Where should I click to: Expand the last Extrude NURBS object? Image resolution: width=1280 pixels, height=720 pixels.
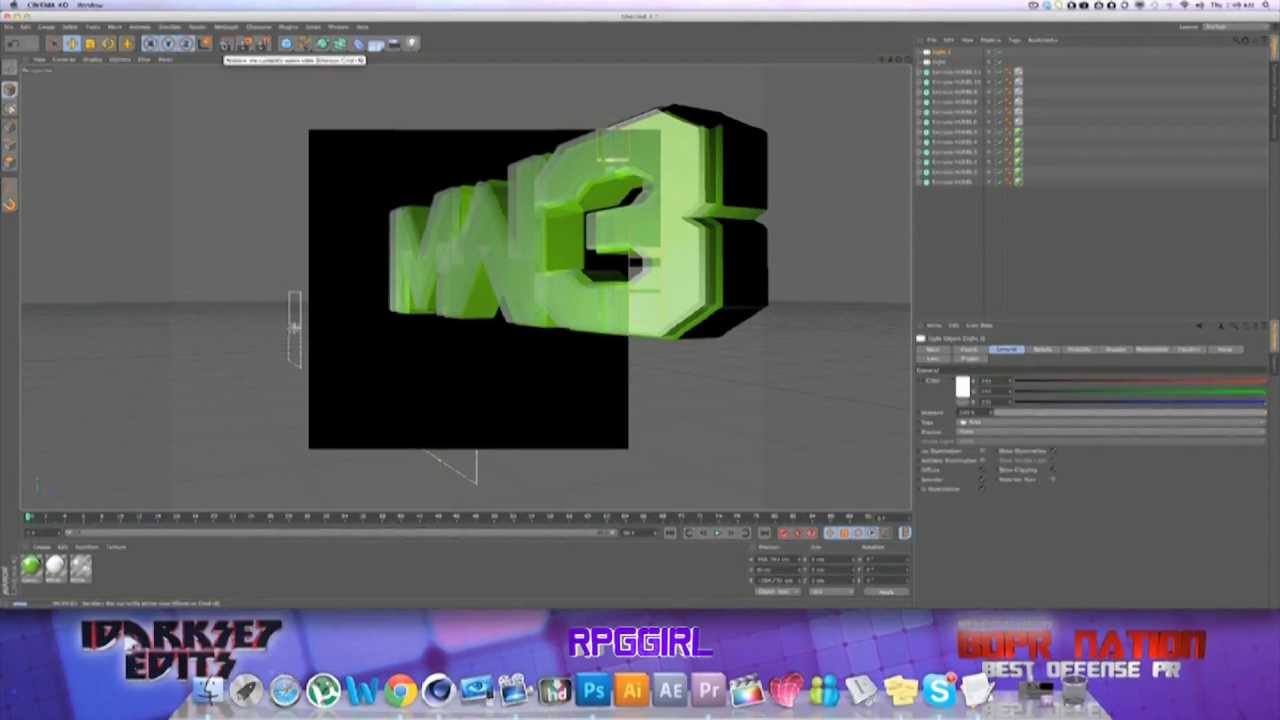(x=918, y=182)
